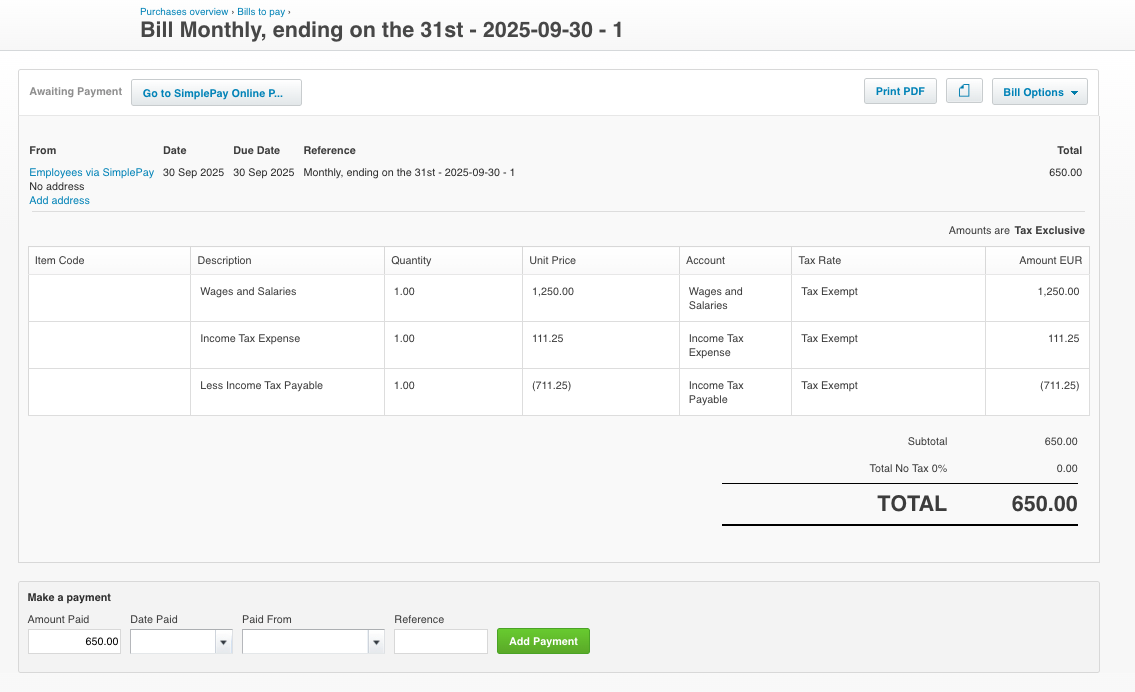The height and width of the screenshot is (692, 1135).
Task: Click inside the Amount Paid field
Action: pos(74,641)
